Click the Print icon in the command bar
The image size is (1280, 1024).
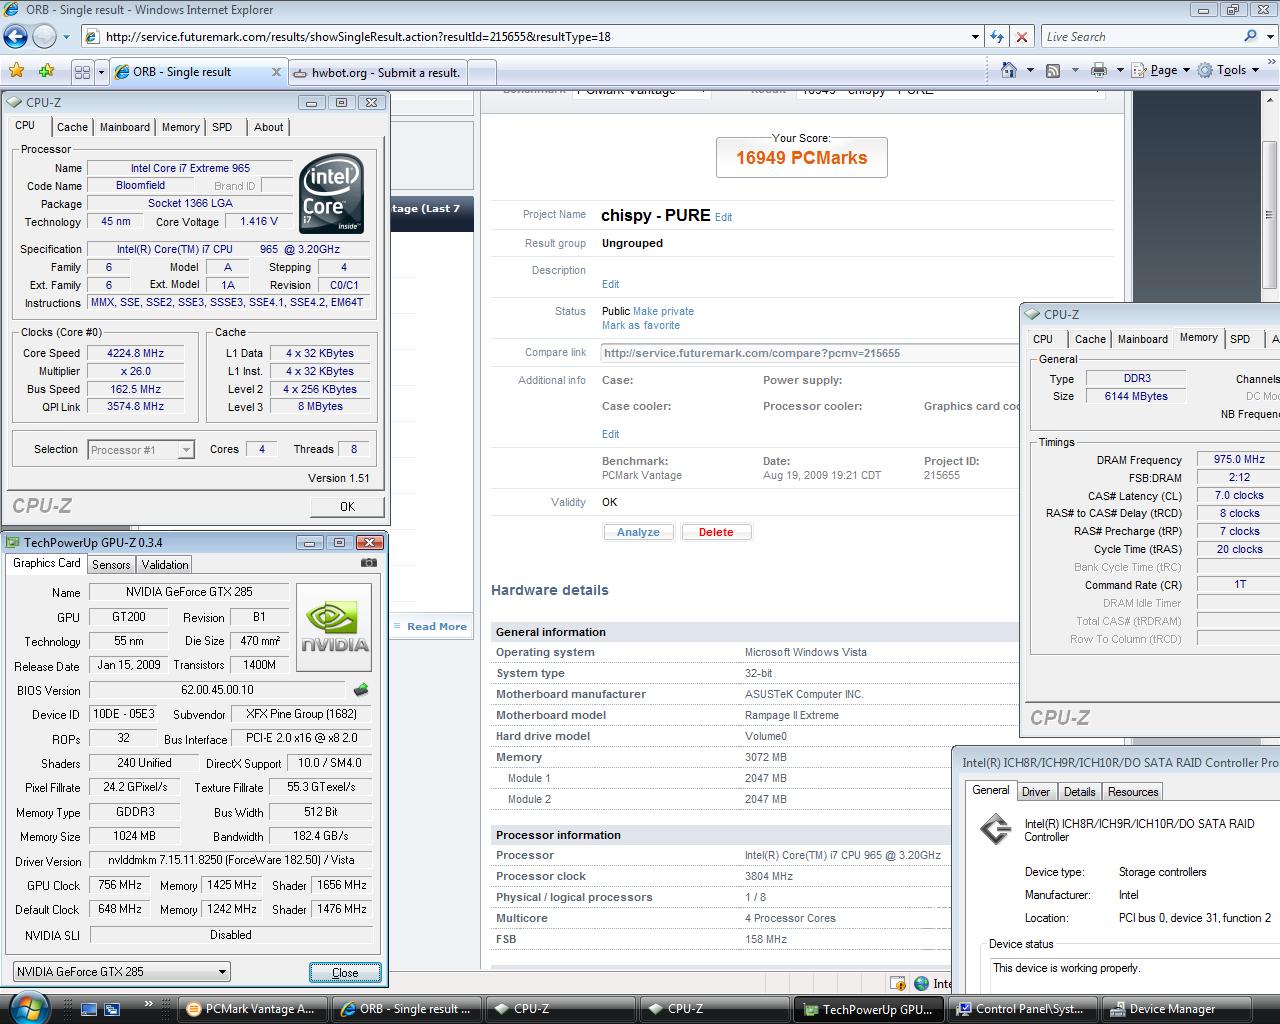[x=1099, y=70]
